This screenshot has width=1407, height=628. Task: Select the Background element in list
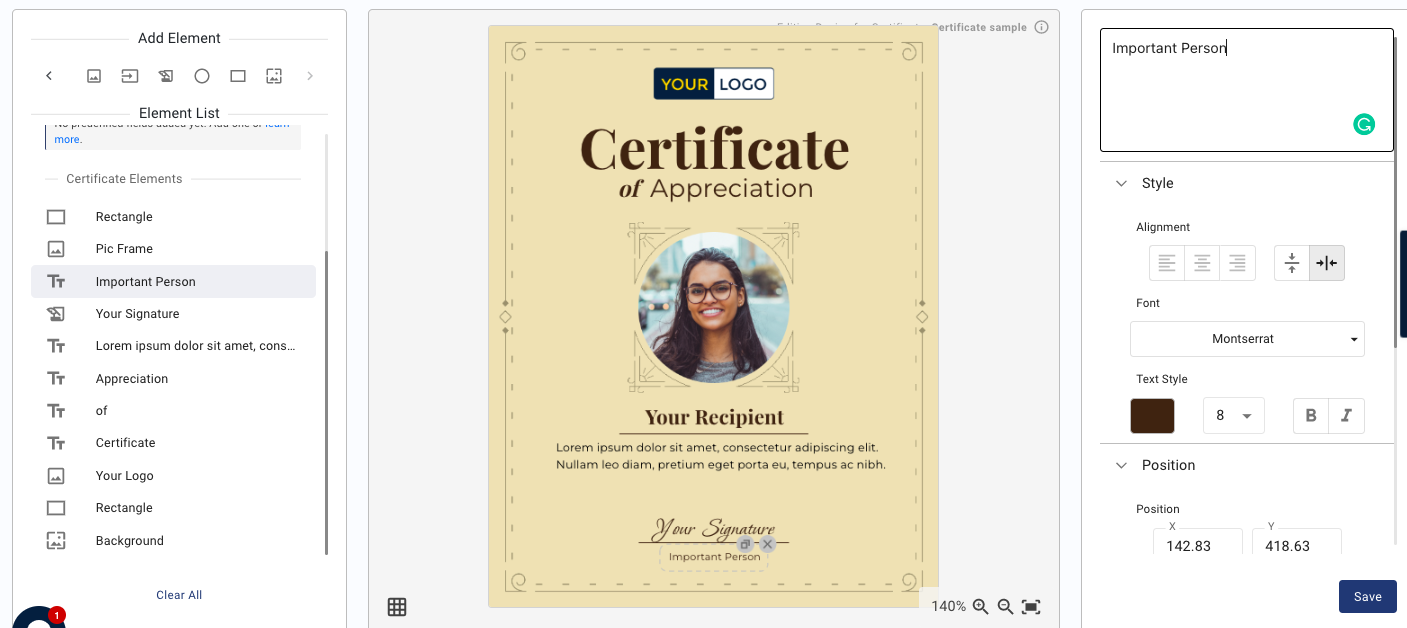[173, 541]
